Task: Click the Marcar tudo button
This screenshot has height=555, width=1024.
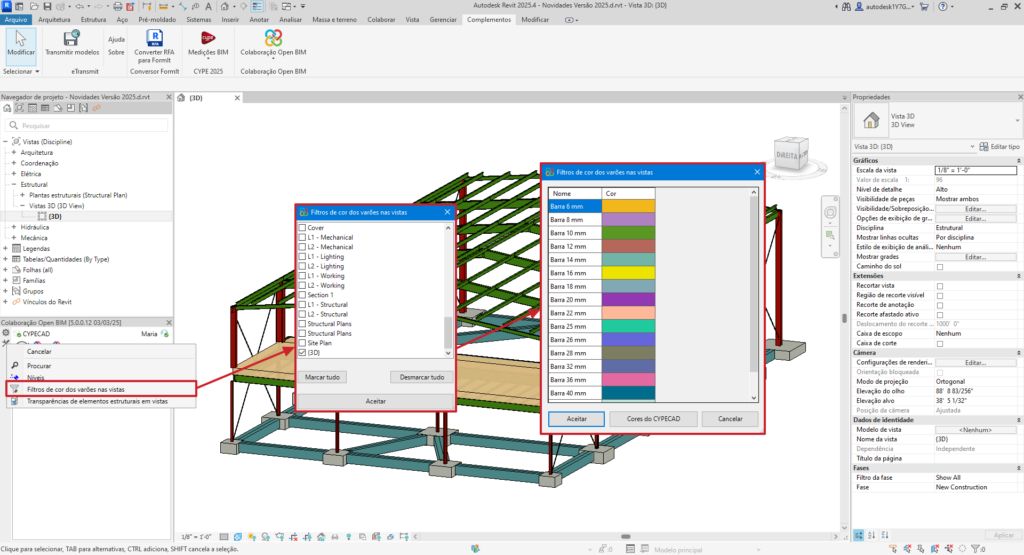Action: coord(323,377)
